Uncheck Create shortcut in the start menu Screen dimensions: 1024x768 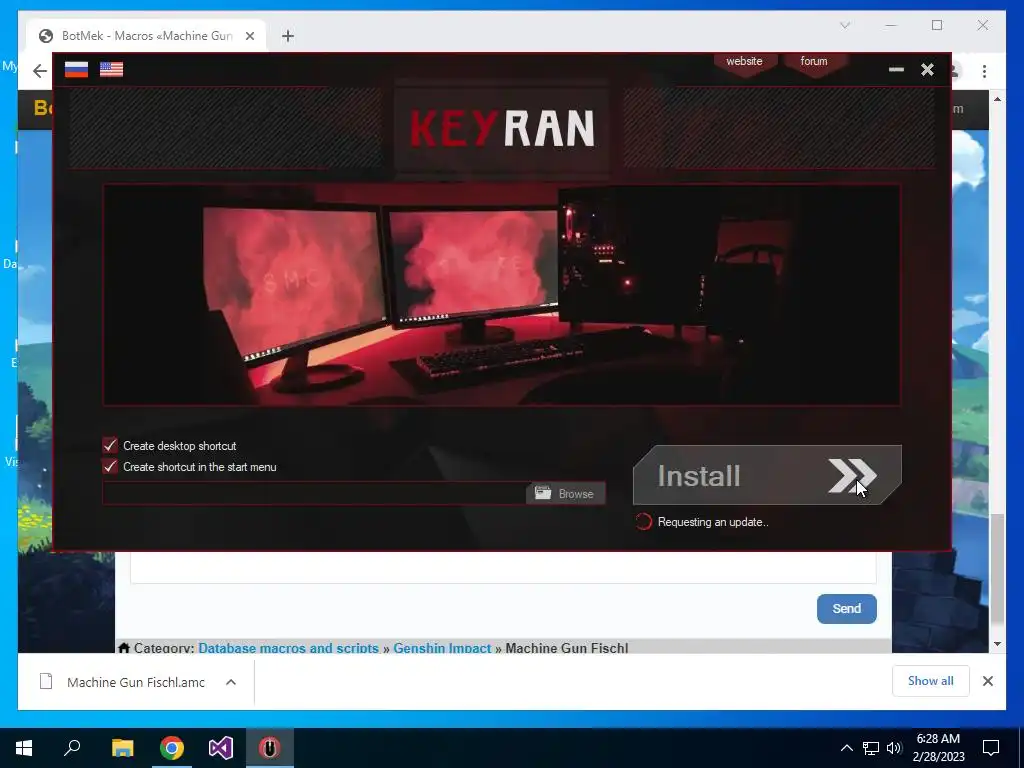click(110, 466)
